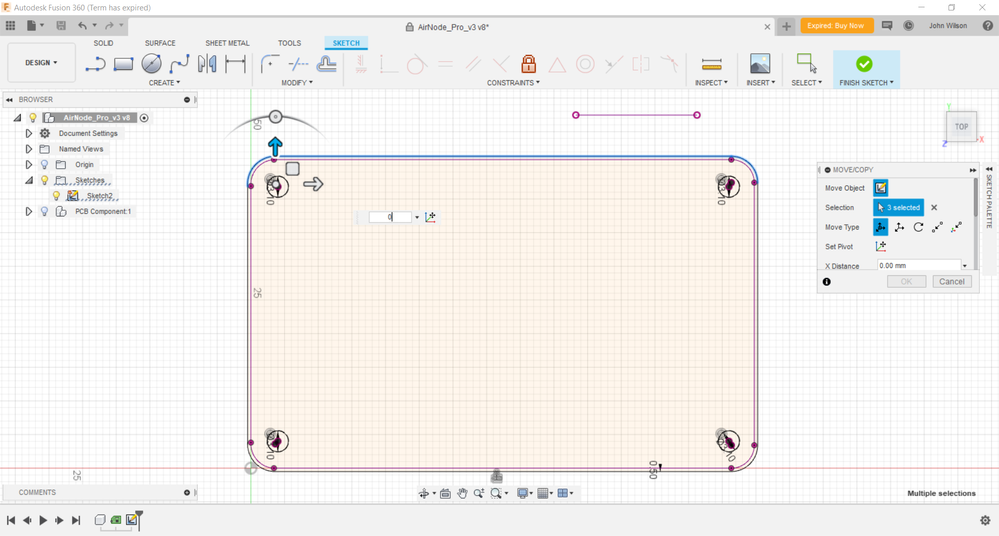This screenshot has width=999, height=536.
Task: Select the Trim tool in Modify
Action: [298, 64]
